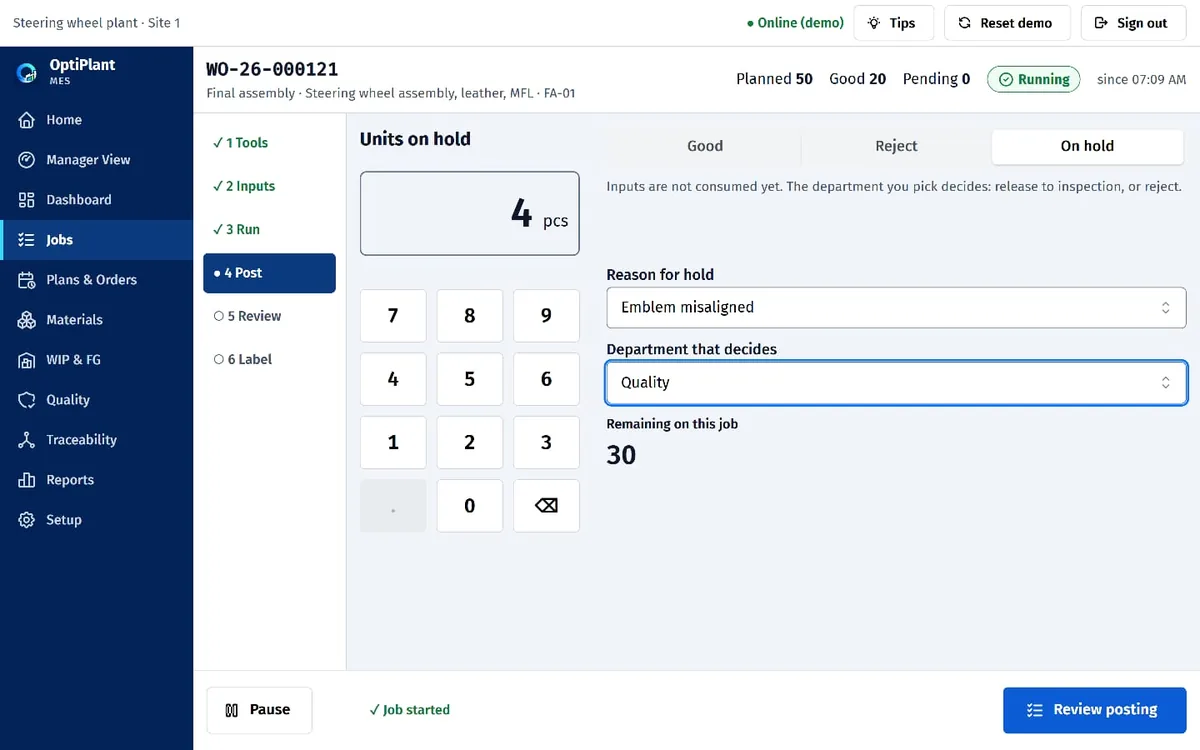Tap keypad digit 2
Viewport: 1200px width, 750px height.
click(x=470, y=442)
